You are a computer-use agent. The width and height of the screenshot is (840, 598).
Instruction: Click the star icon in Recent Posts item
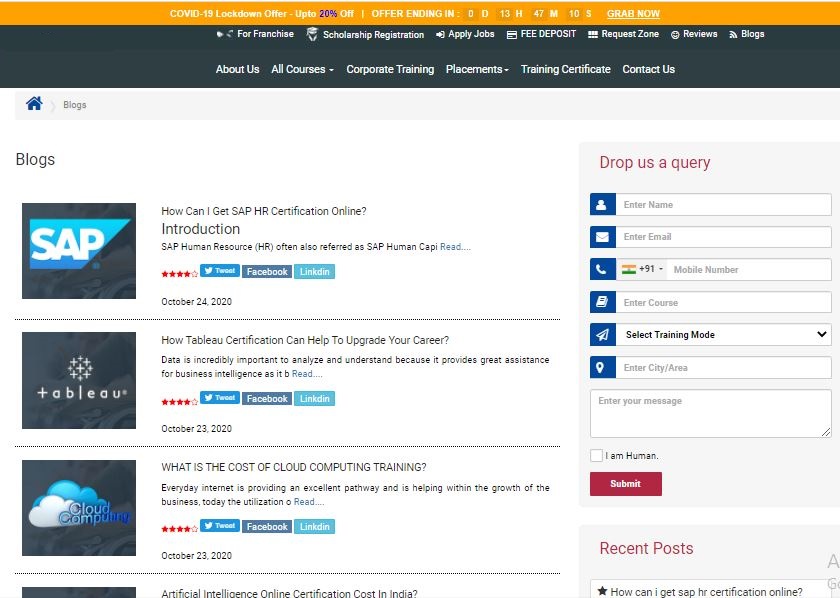pos(603,591)
